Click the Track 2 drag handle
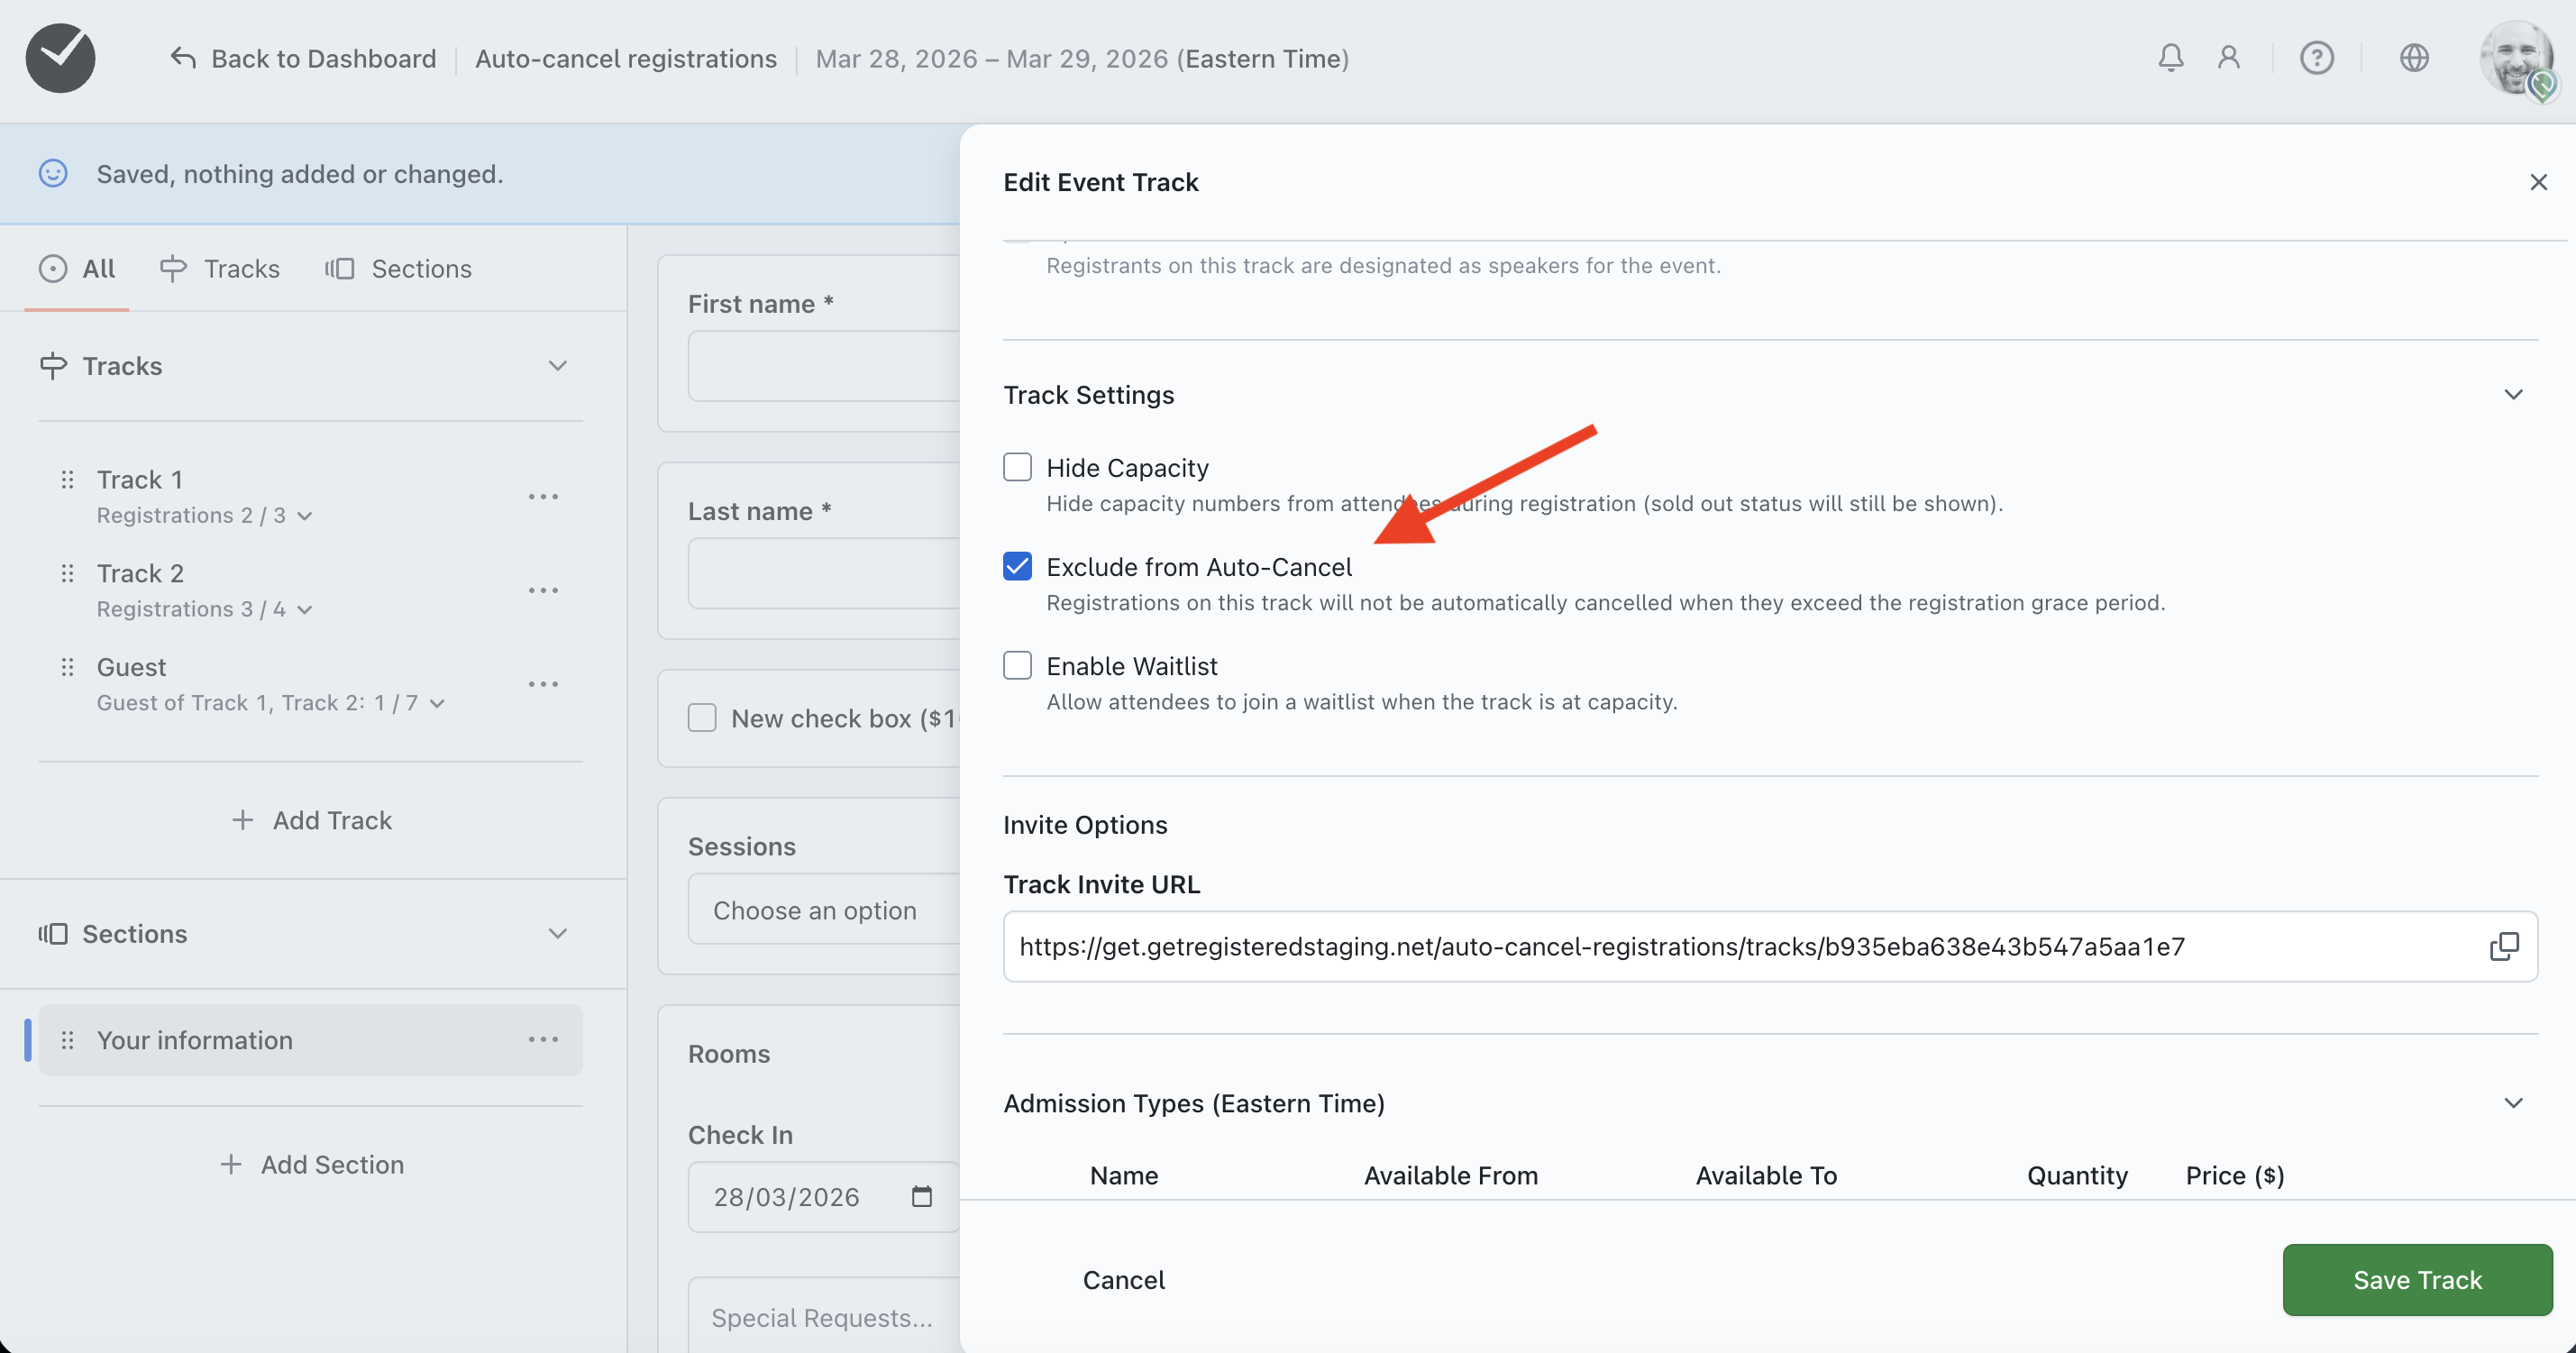The width and height of the screenshot is (2576, 1353). (x=67, y=574)
